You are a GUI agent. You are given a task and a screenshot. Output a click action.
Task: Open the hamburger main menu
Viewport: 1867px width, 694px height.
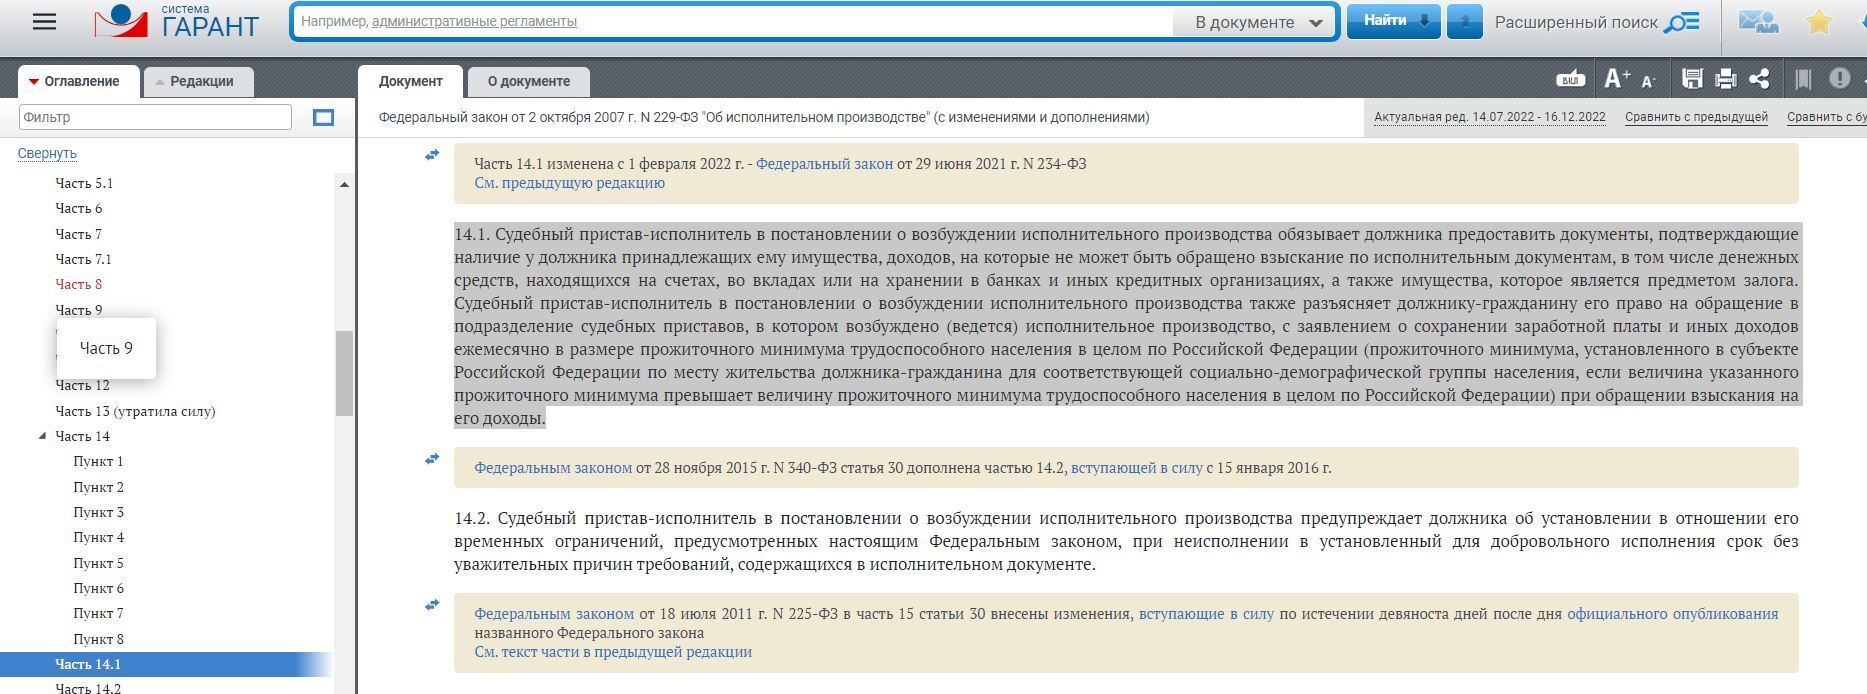coord(44,22)
